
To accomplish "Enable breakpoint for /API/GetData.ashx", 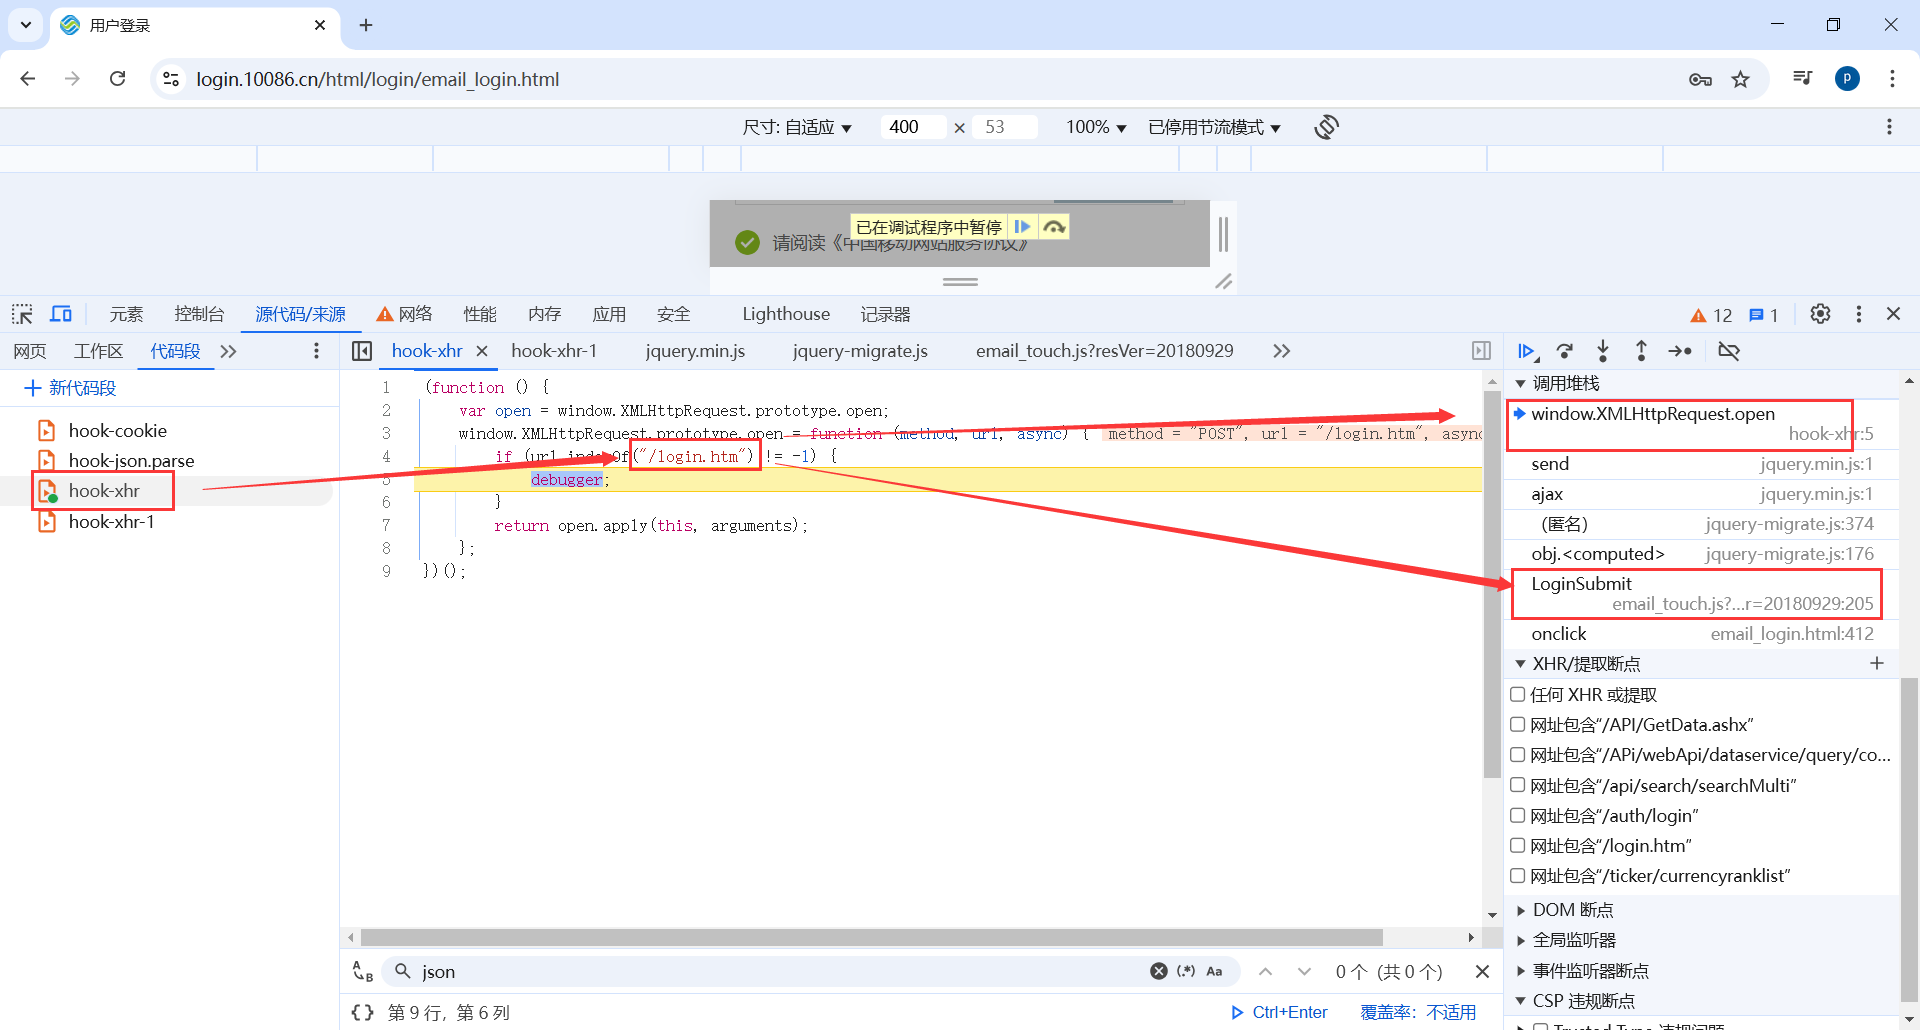I will click(x=1518, y=724).
